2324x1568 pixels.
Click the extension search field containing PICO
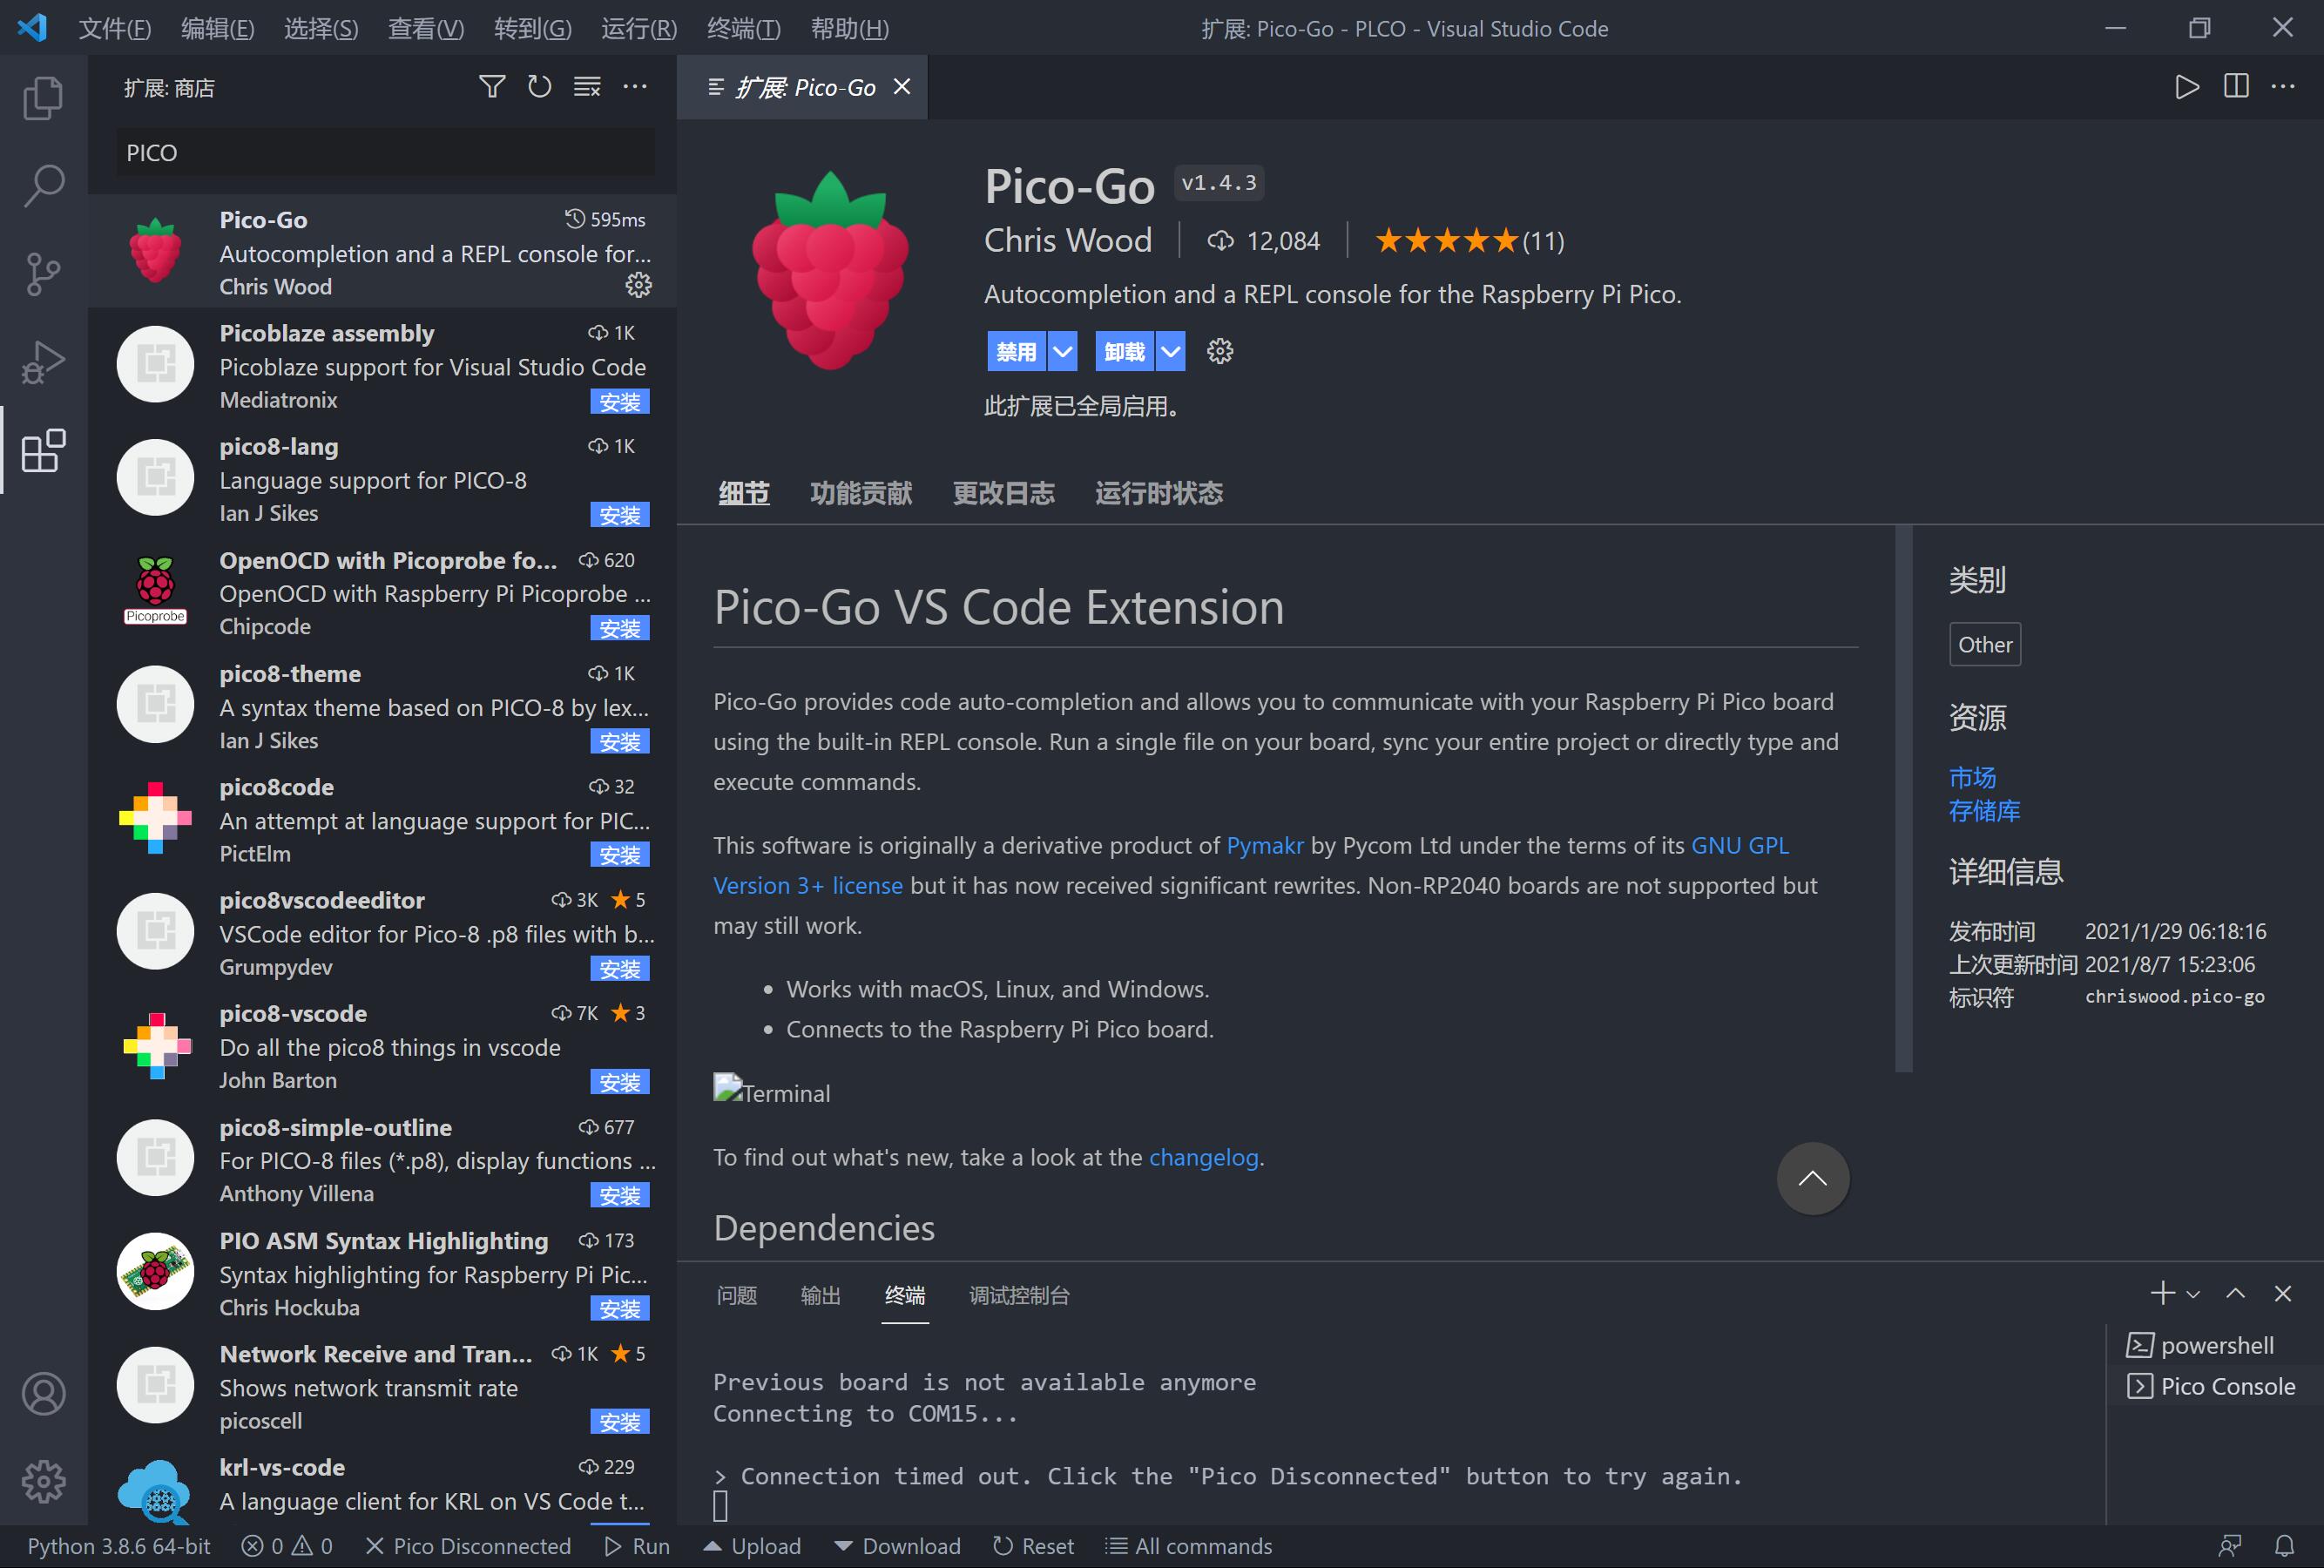point(385,153)
